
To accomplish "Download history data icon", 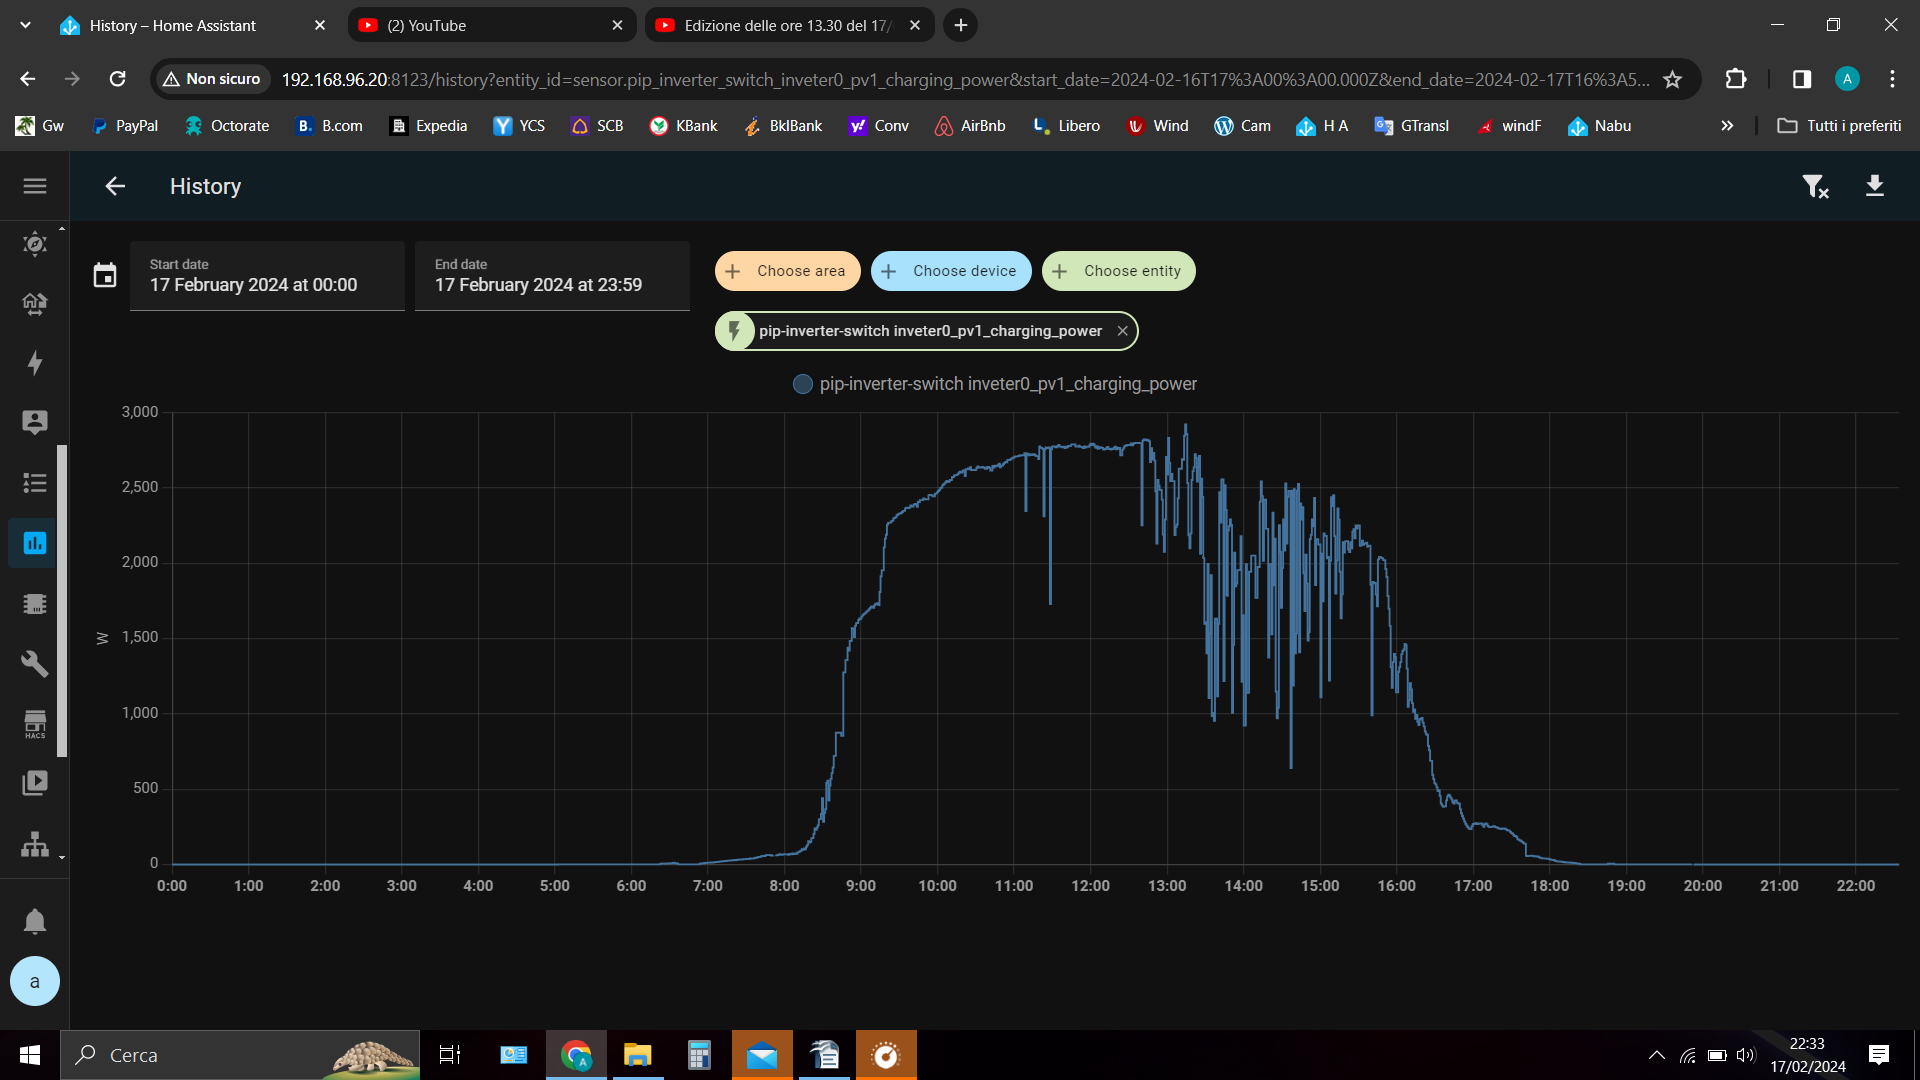I will click(x=1875, y=186).
